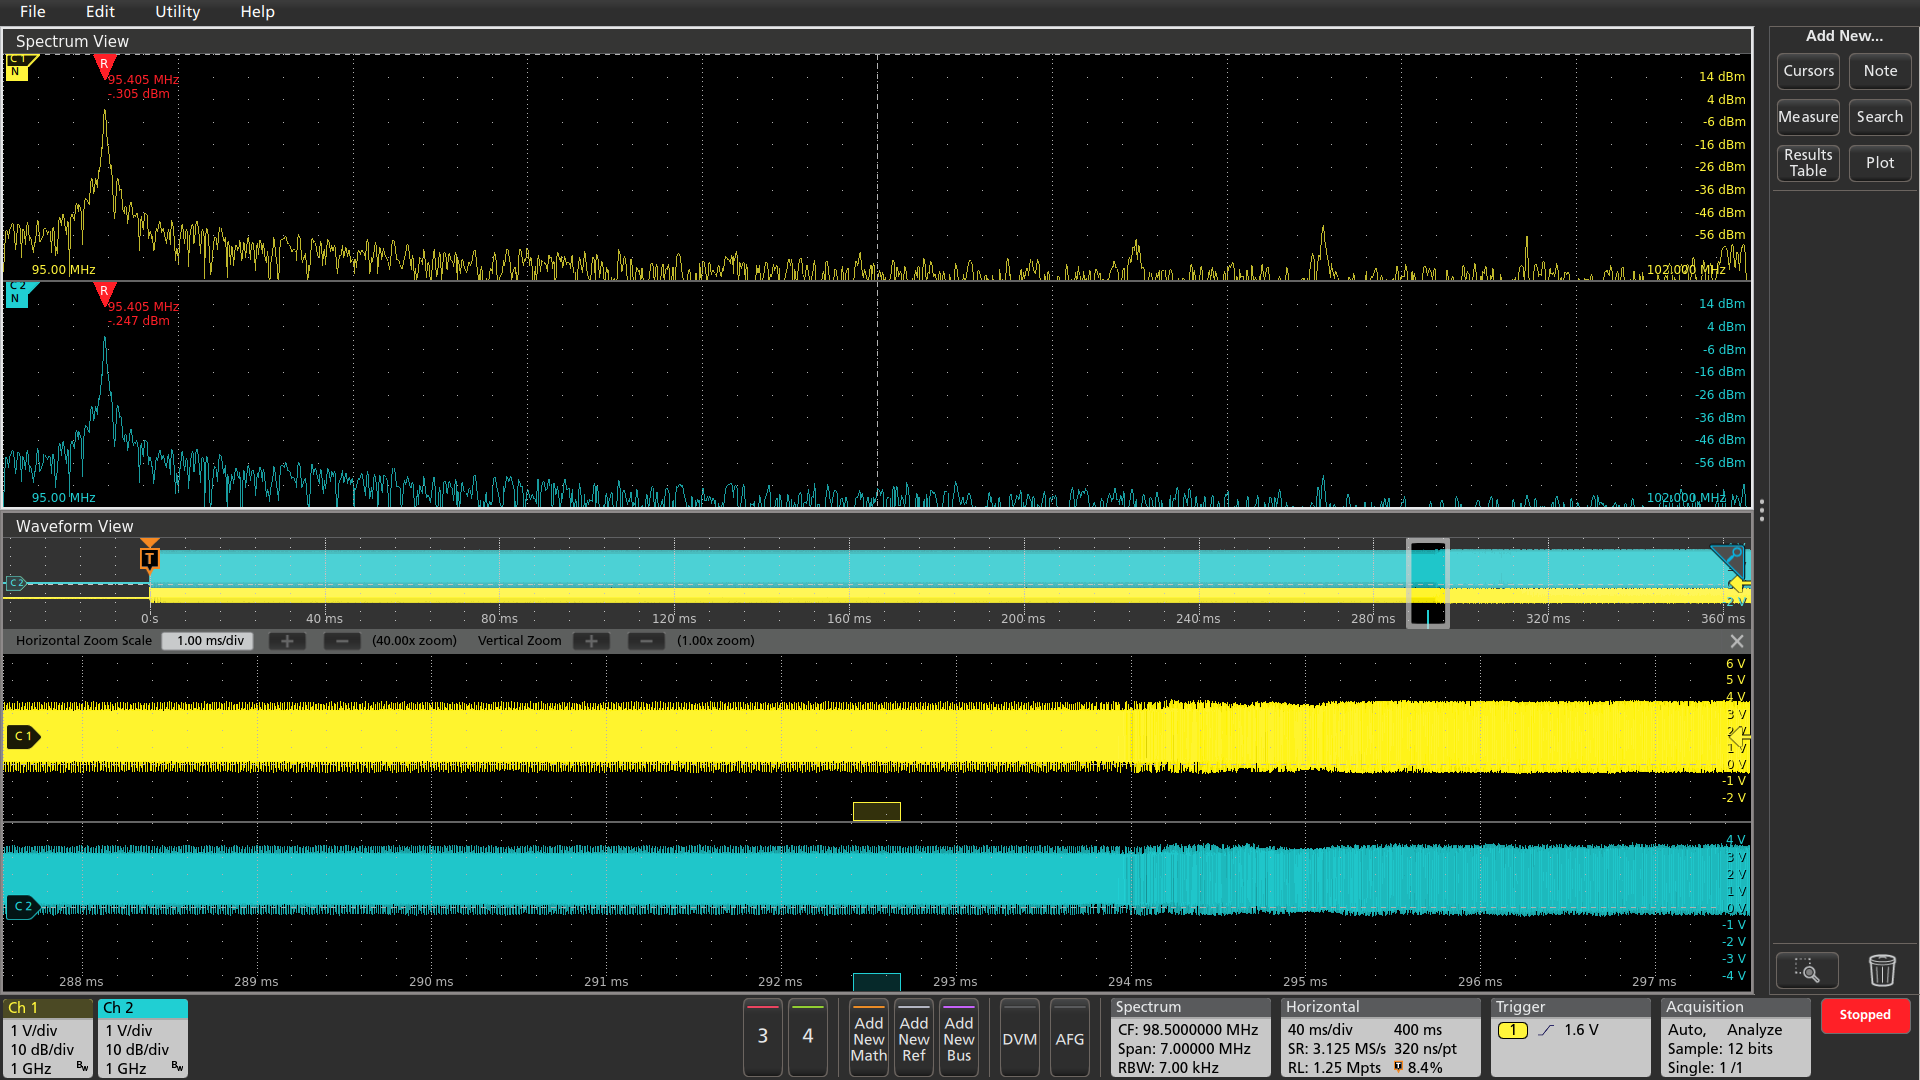Open the DVM panel icon
The image size is (1920, 1080).
1019,1038
